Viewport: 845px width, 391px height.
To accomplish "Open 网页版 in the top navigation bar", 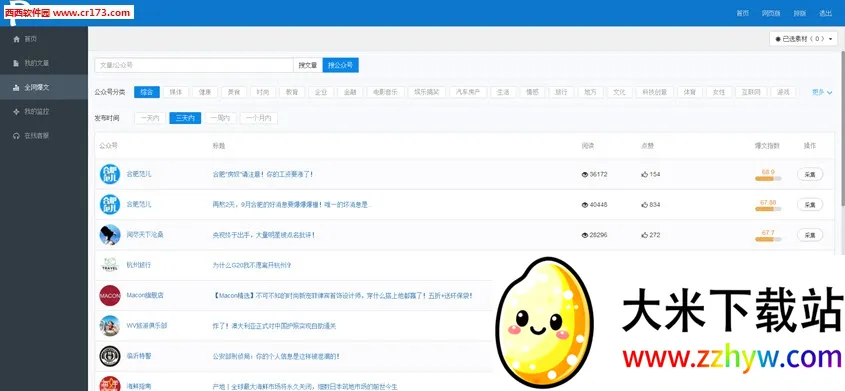I will [771, 13].
